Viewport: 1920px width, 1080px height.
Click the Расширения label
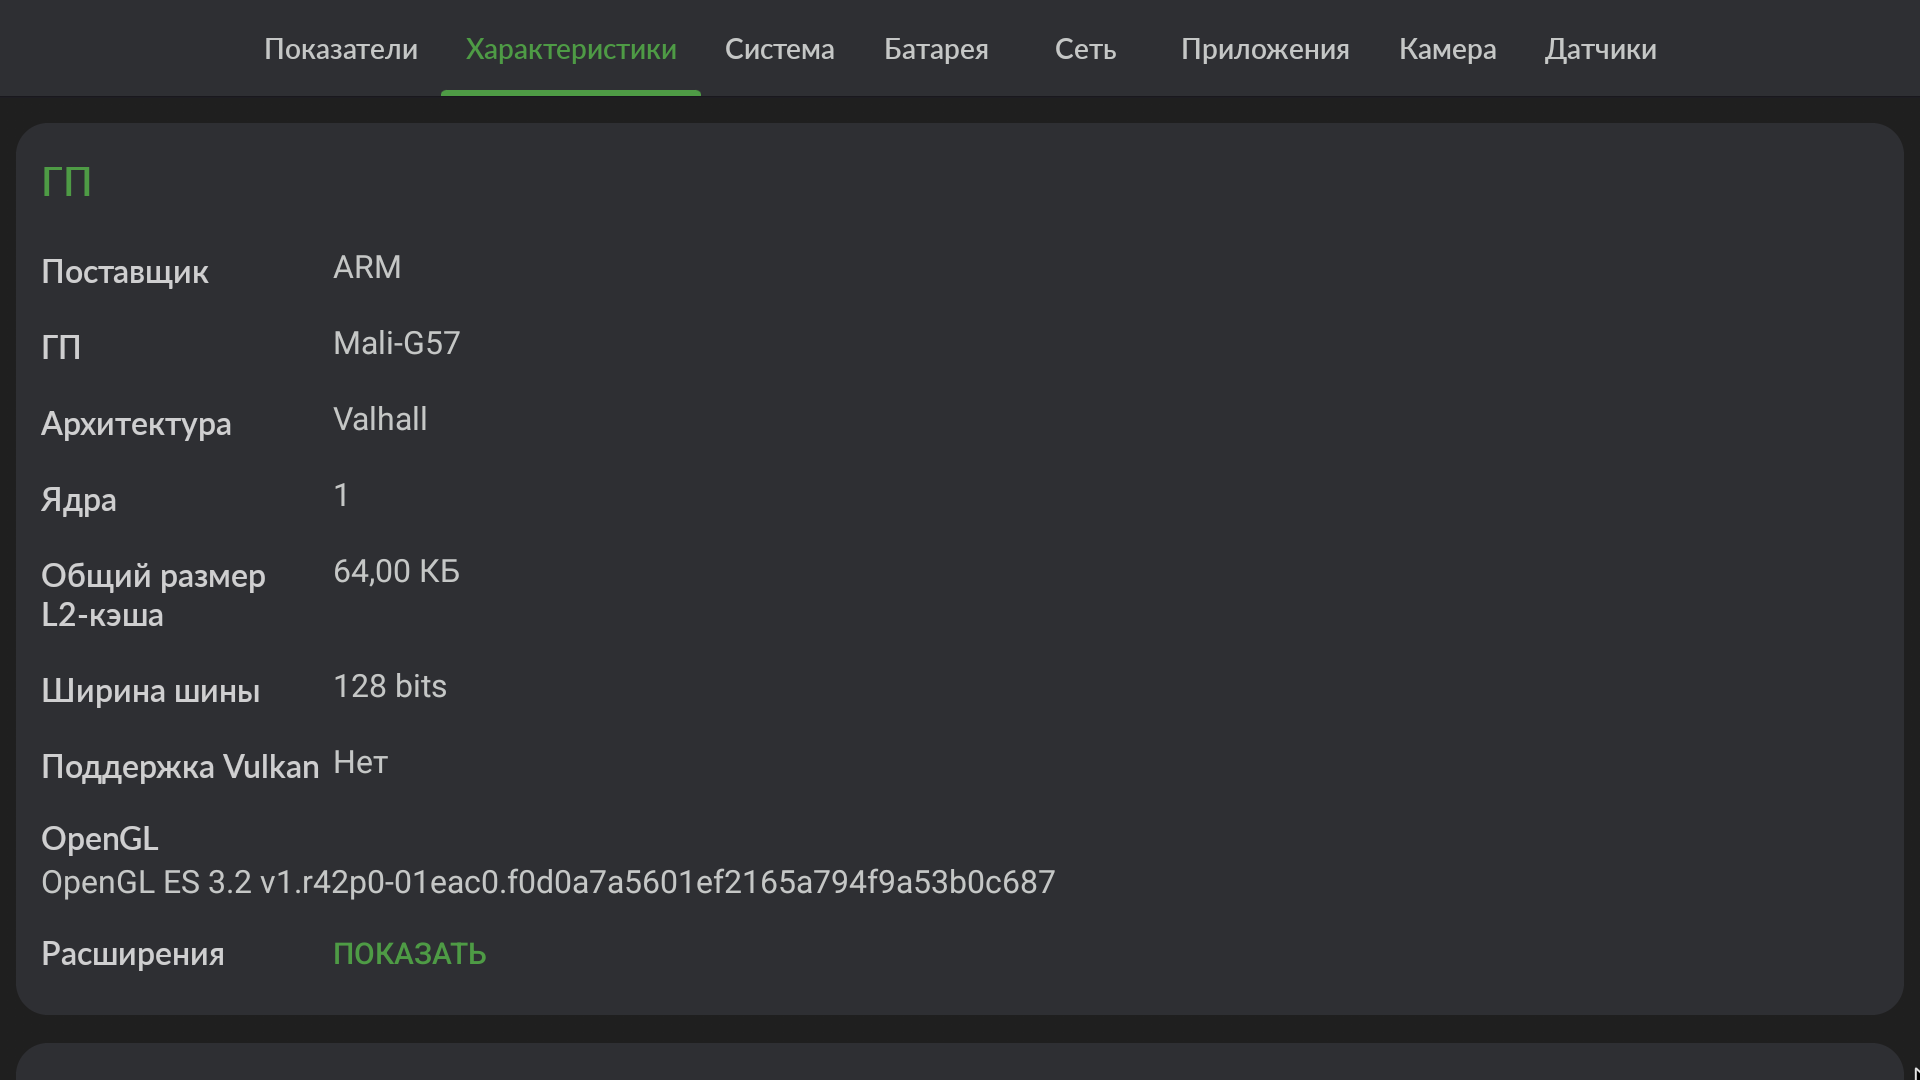(133, 954)
